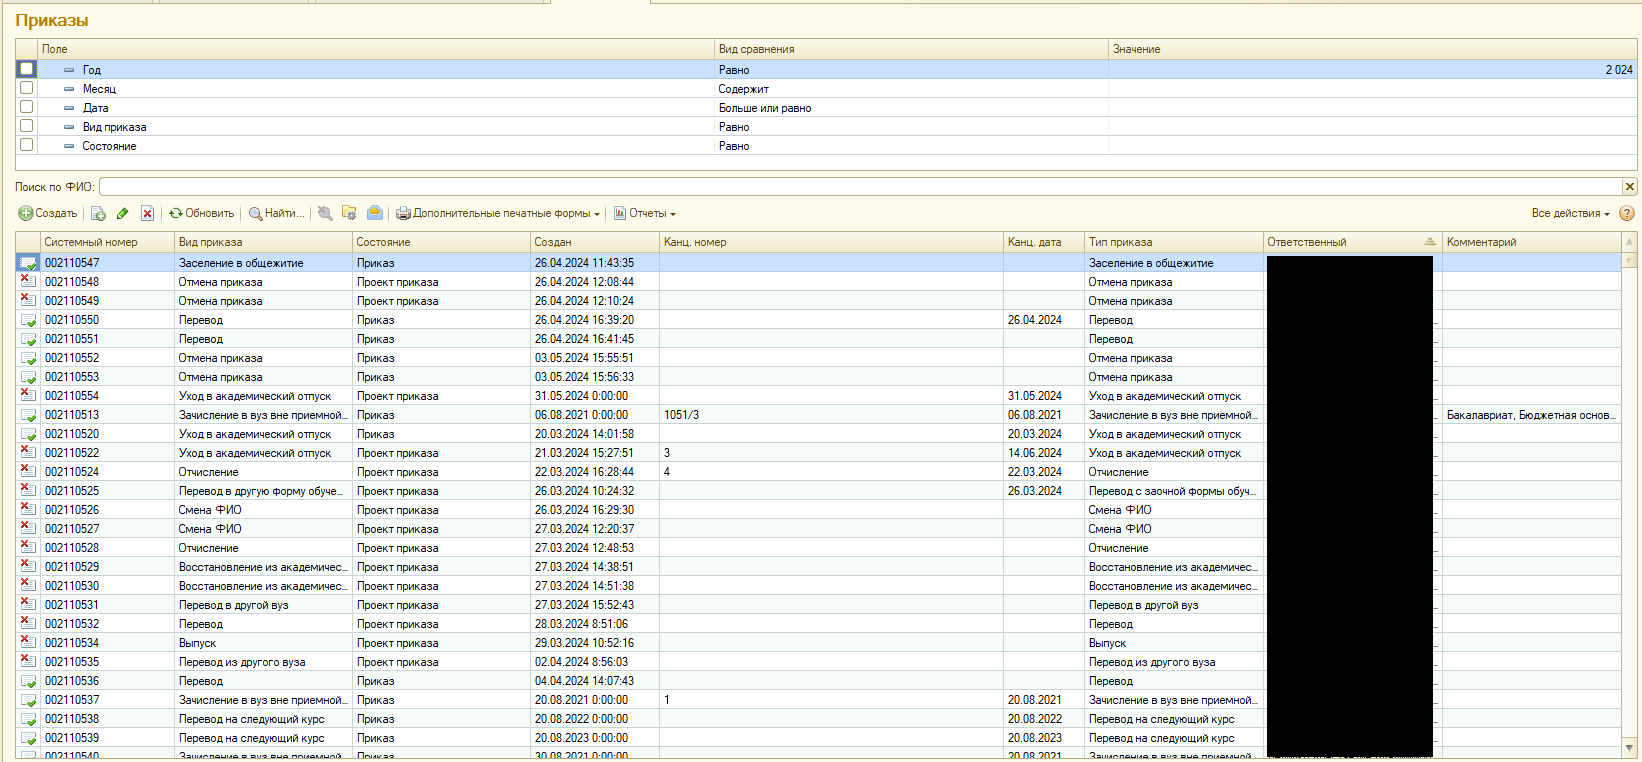This screenshot has width=1642, height=762.
Task: Expand the Все действия menu
Action: pos(1570,213)
